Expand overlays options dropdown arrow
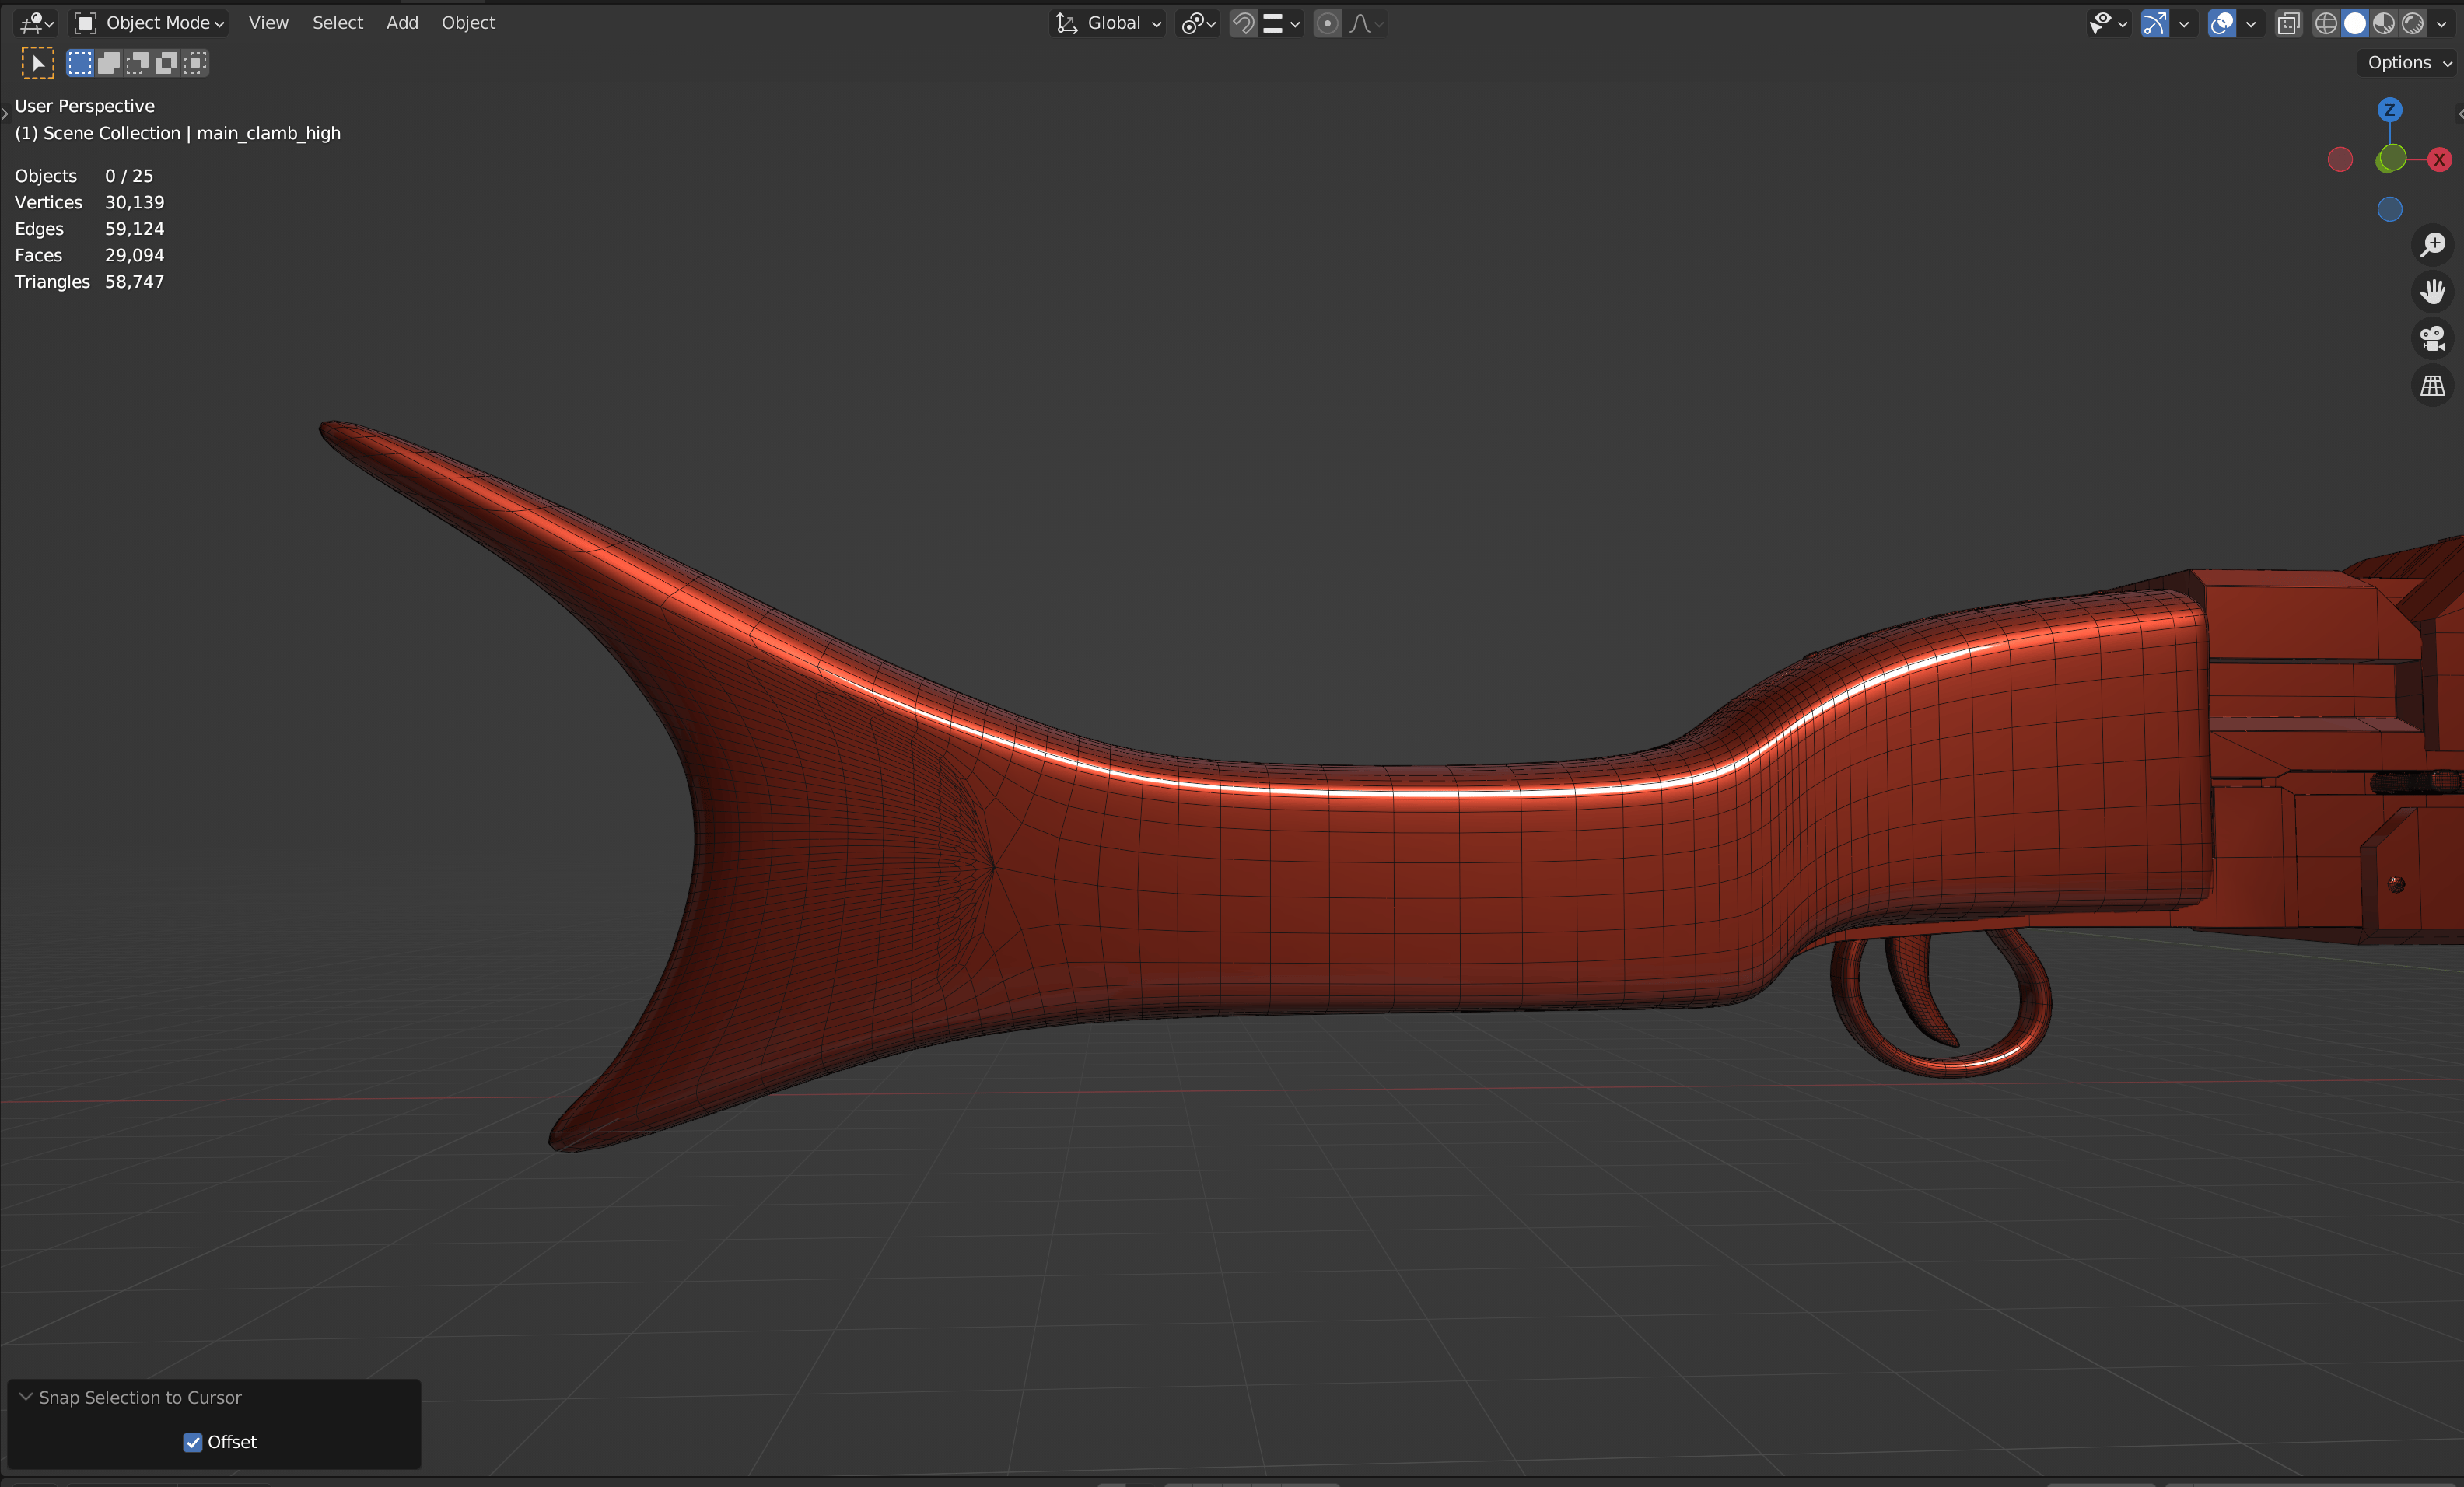This screenshot has width=2464, height=1487. point(2250,23)
